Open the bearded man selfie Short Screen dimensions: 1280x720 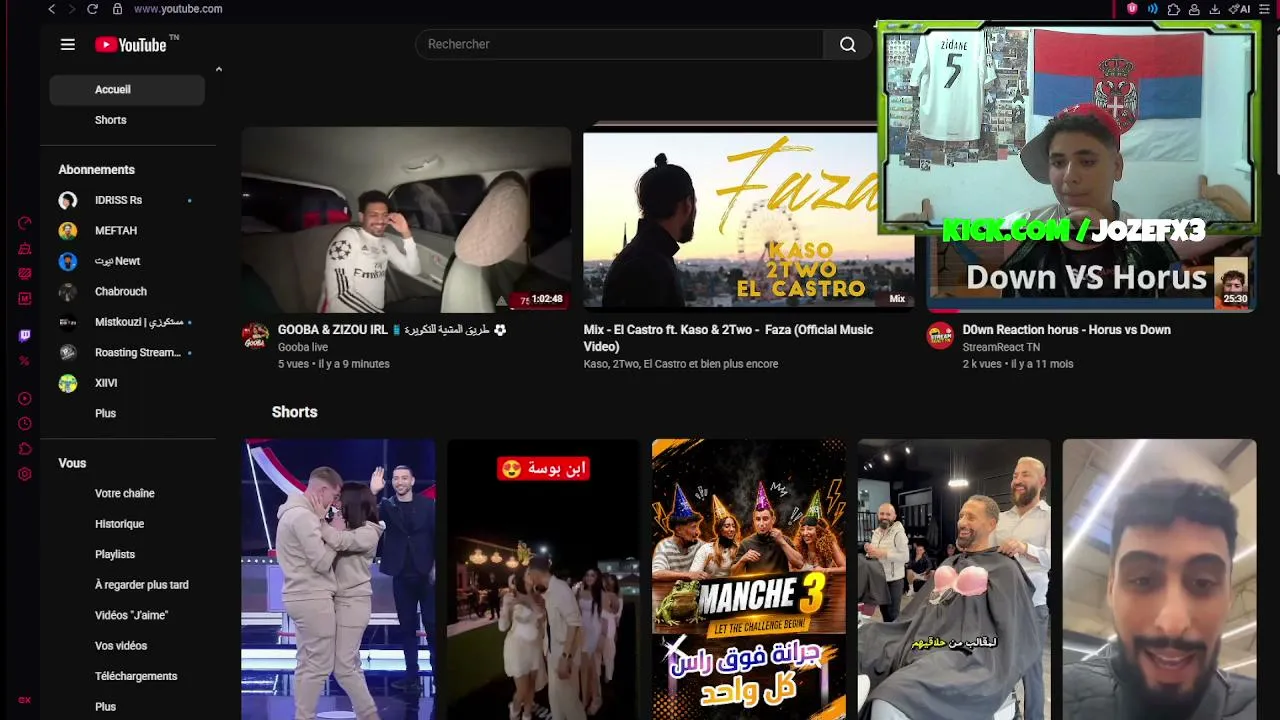click(x=1159, y=579)
